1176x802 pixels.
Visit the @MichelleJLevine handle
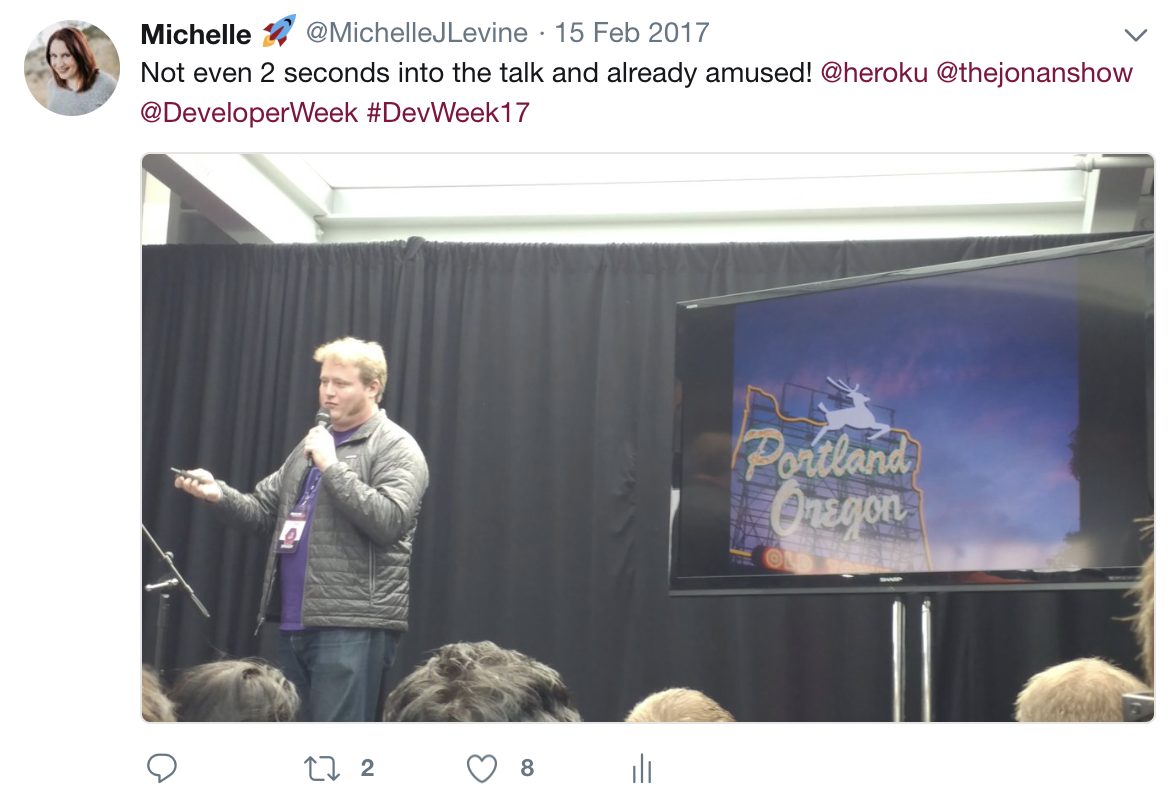point(416,33)
